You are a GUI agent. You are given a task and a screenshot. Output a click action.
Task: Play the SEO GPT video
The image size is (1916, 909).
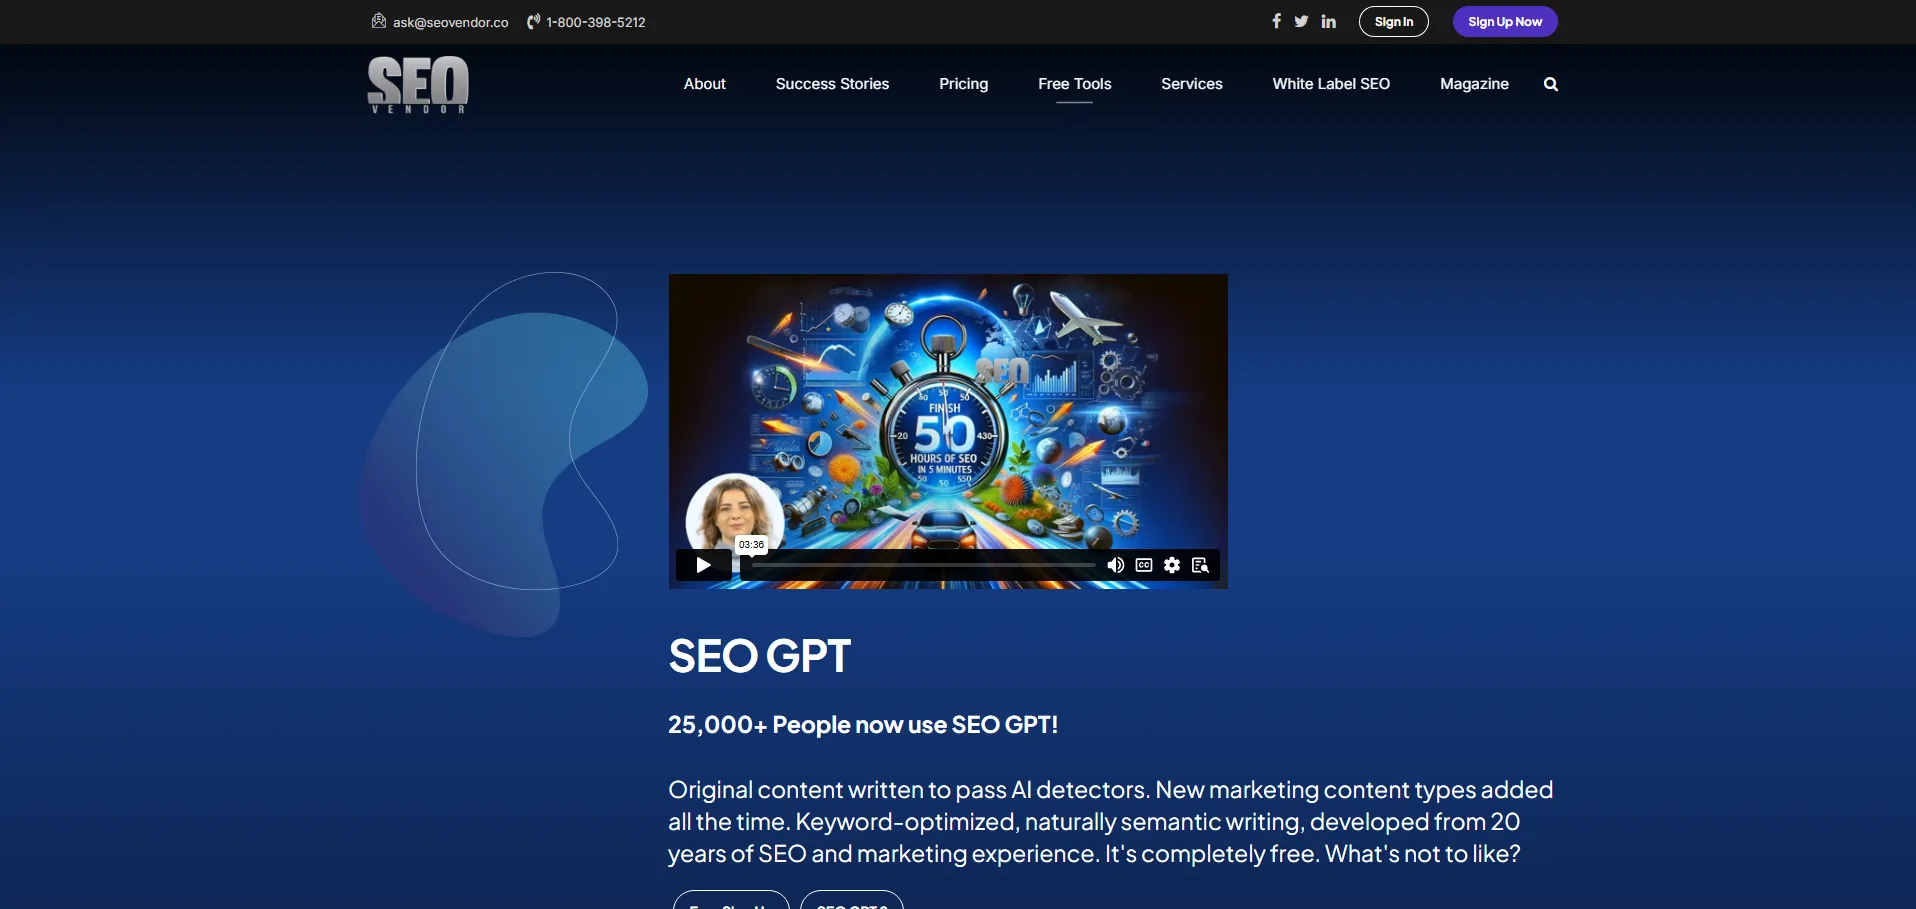coord(703,565)
